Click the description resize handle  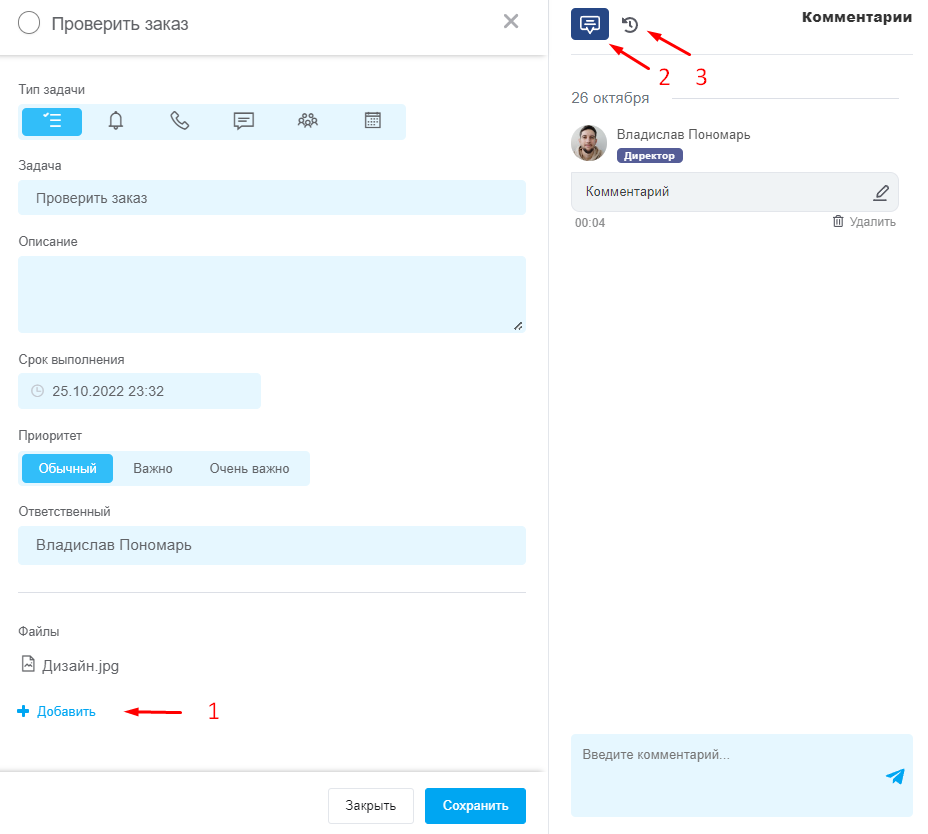click(x=518, y=326)
